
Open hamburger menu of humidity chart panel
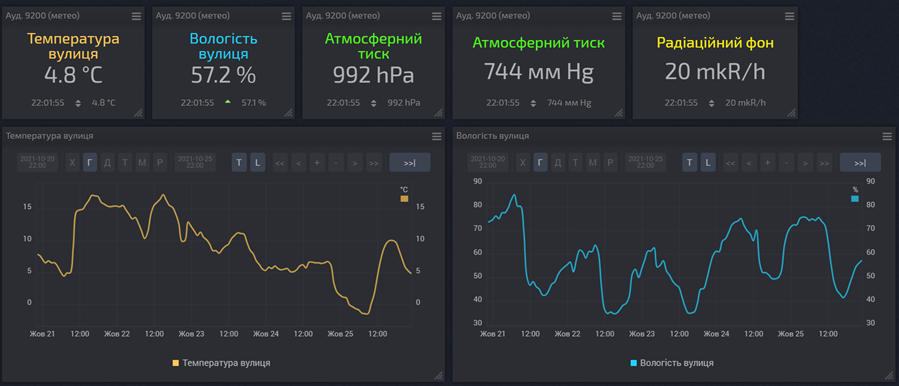(x=887, y=137)
